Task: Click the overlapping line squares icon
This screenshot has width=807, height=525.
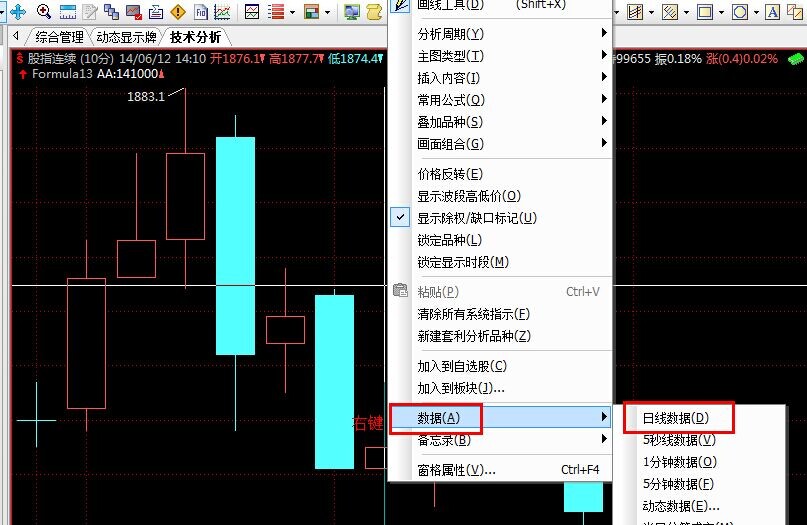Action: click(x=795, y=11)
